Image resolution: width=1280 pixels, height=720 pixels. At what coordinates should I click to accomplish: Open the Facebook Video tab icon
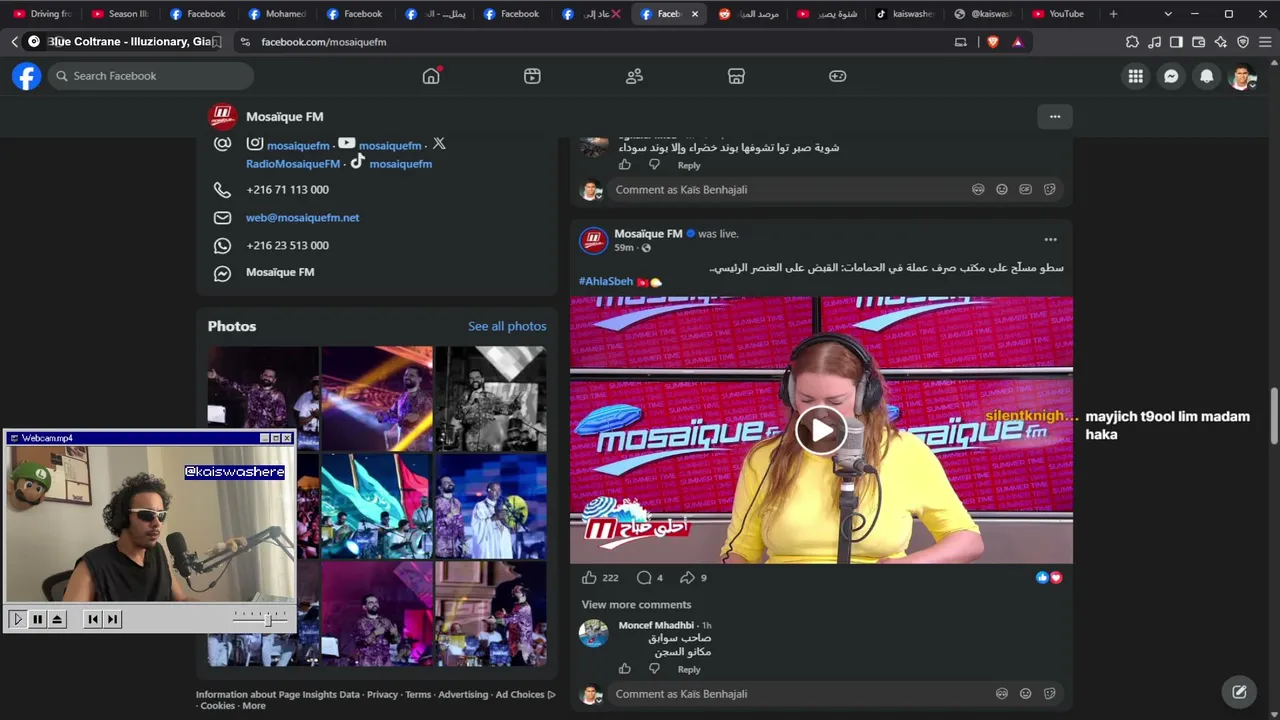point(532,76)
